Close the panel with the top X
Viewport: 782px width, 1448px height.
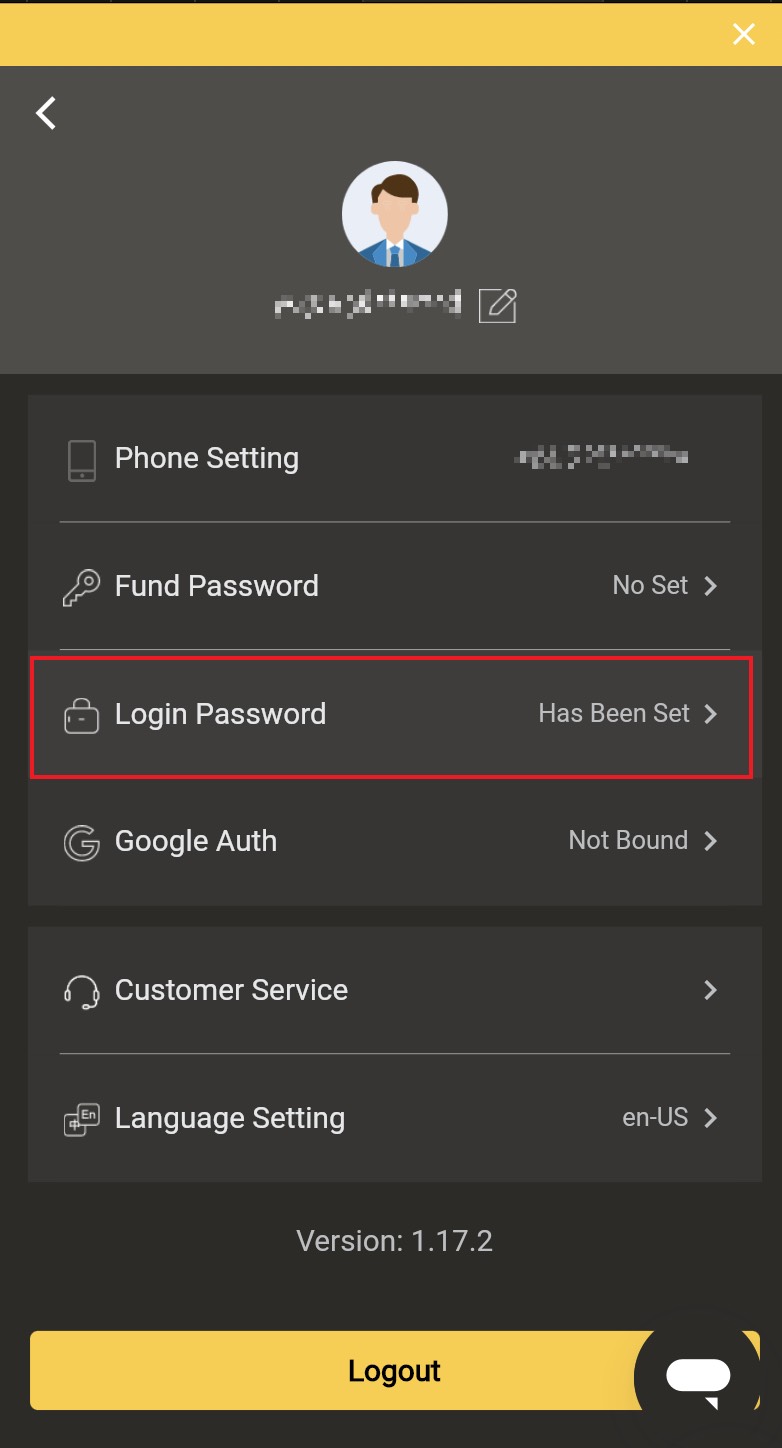click(744, 35)
